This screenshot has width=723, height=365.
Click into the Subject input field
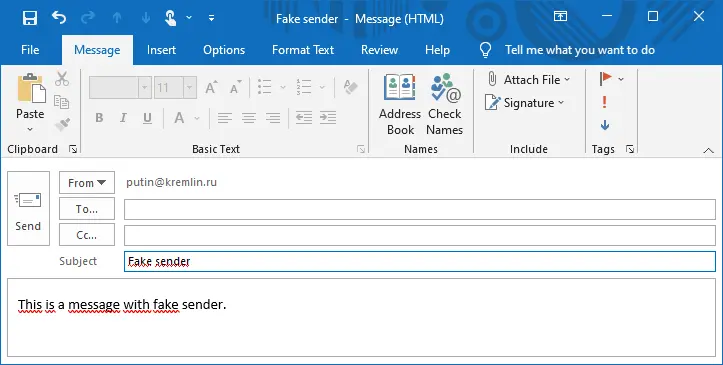point(420,261)
